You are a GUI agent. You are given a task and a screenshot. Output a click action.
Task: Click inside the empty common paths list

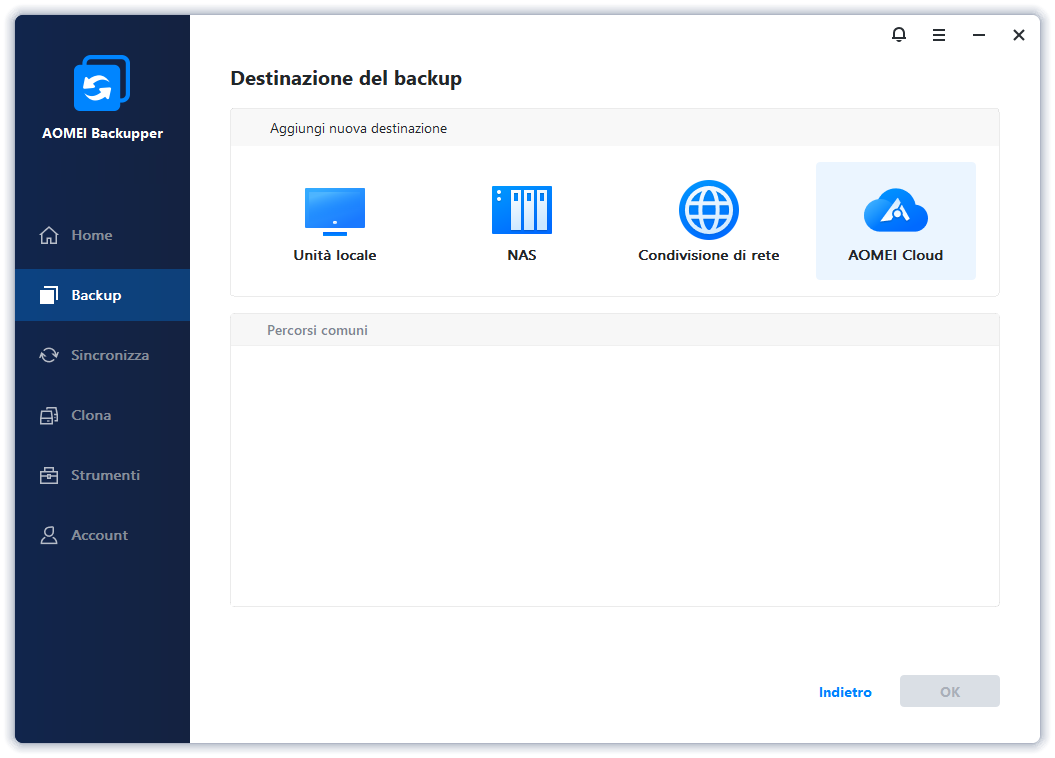pyautogui.click(x=614, y=475)
